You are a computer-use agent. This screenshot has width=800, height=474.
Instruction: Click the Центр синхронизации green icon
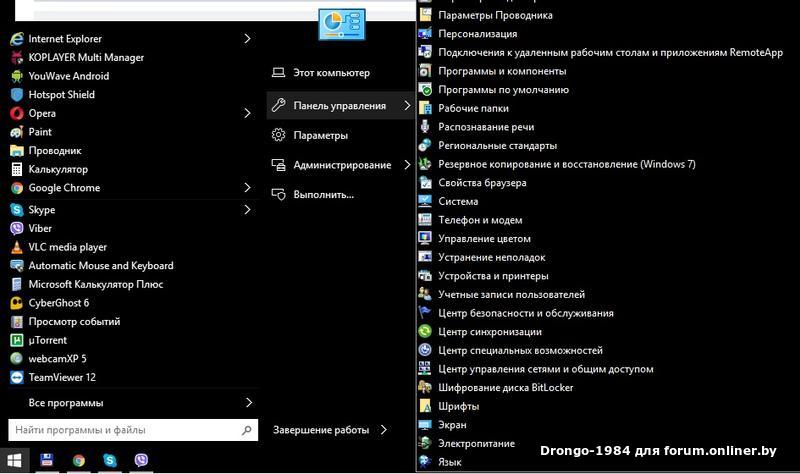pyautogui.click(x=425, y=332)
